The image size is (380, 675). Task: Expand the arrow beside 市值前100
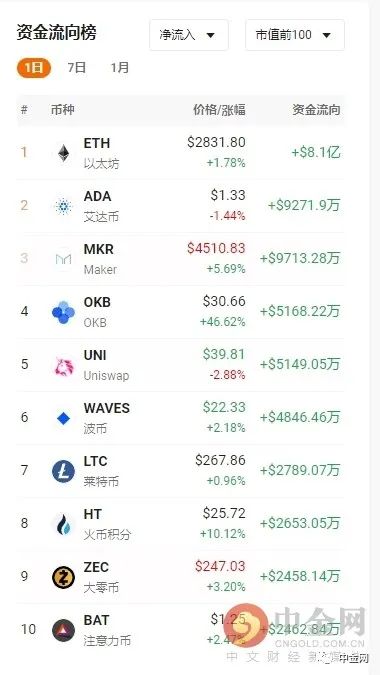click(327, 35)
